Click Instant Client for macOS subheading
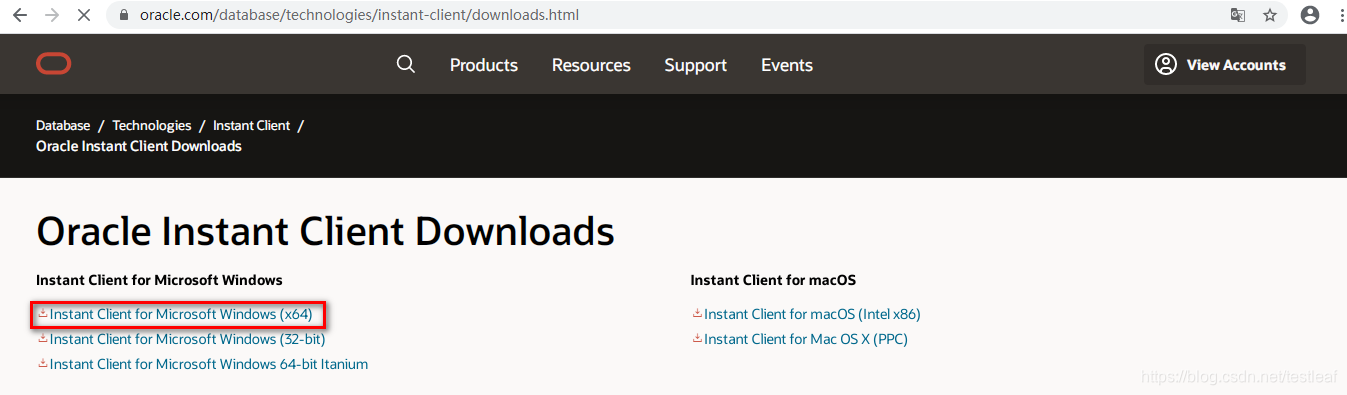 [x=773, y=280]
